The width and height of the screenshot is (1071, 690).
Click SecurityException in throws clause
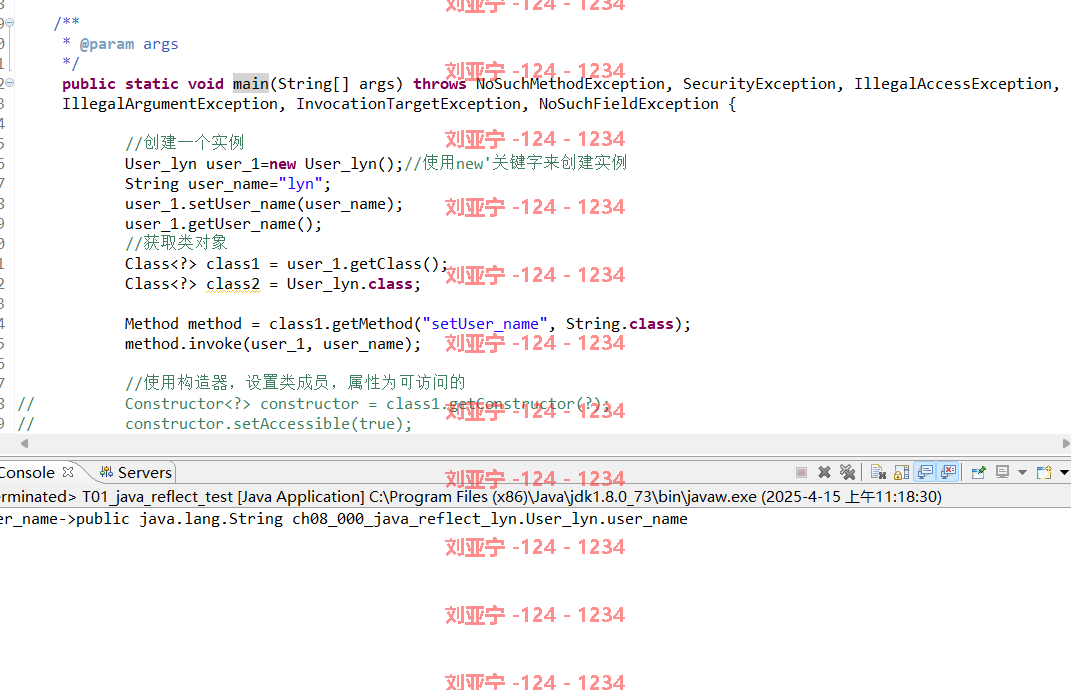click(759, 83)
